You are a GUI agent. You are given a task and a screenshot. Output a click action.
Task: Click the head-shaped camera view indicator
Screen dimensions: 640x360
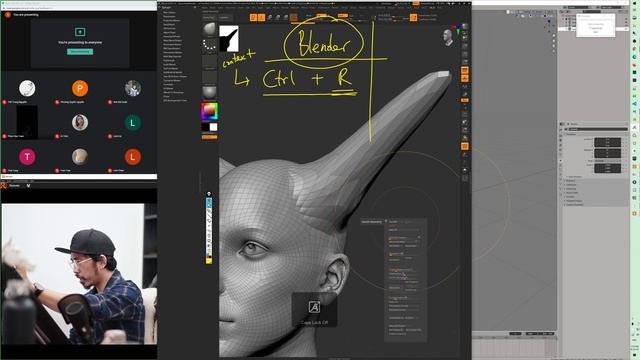[448, 37]
